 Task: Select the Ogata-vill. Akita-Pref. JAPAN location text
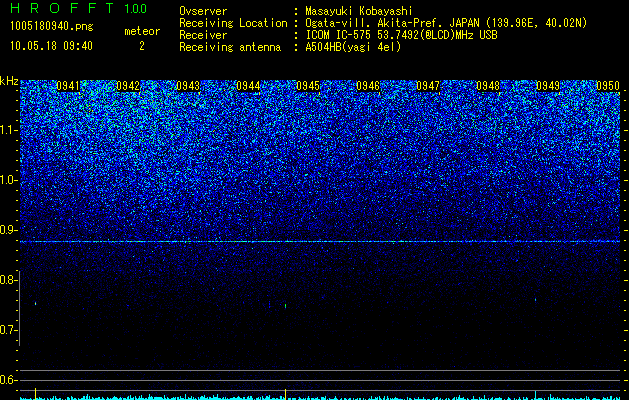446,23
